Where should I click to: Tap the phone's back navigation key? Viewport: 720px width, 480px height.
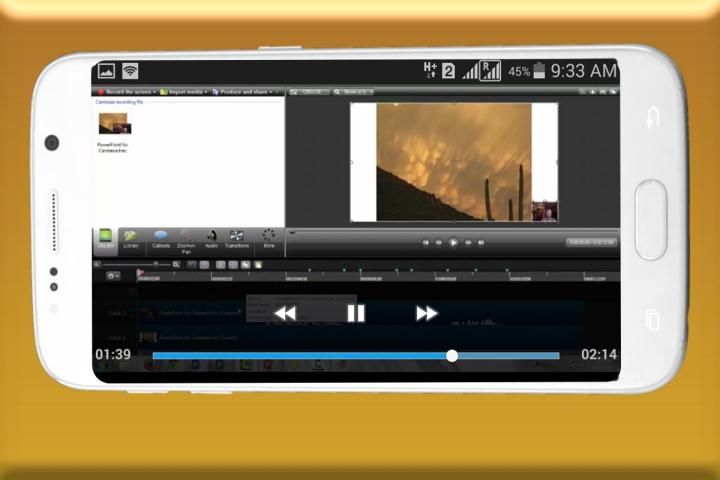coord(653,118)
